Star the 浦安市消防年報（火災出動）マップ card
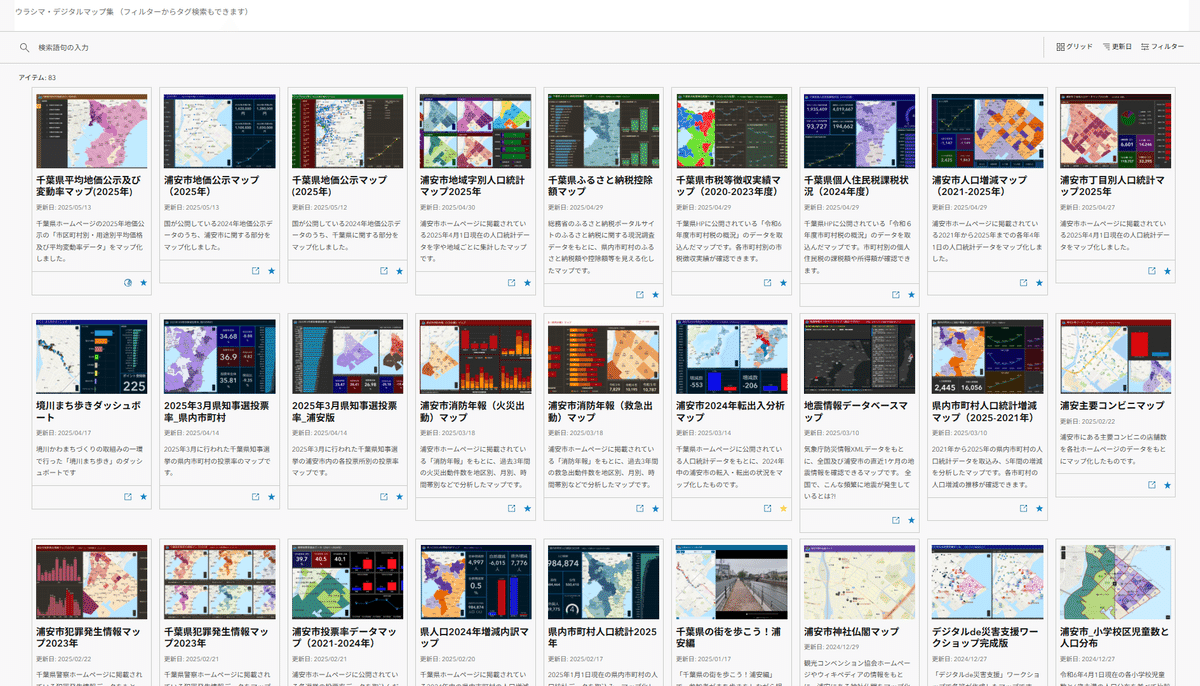1200x686 pixels. click(x=527, y=508)
